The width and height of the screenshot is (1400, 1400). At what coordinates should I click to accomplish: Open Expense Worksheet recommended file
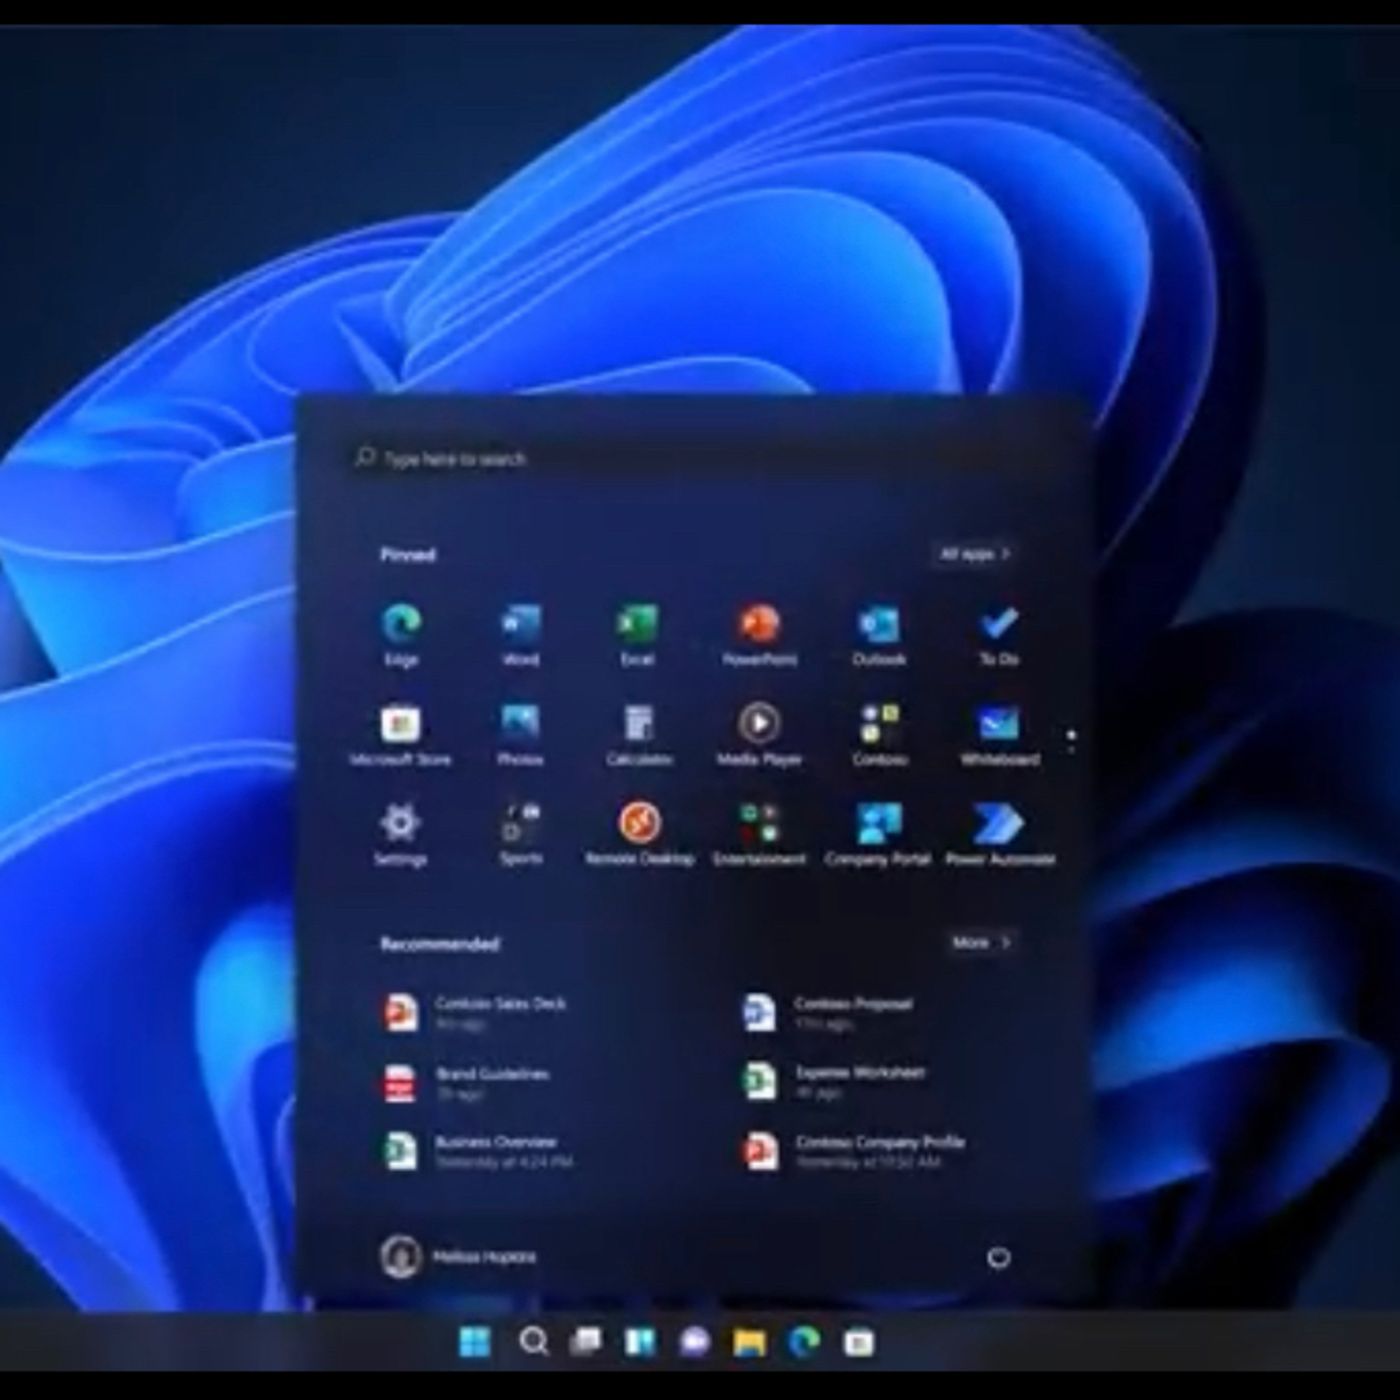[x=834, y=1081]
